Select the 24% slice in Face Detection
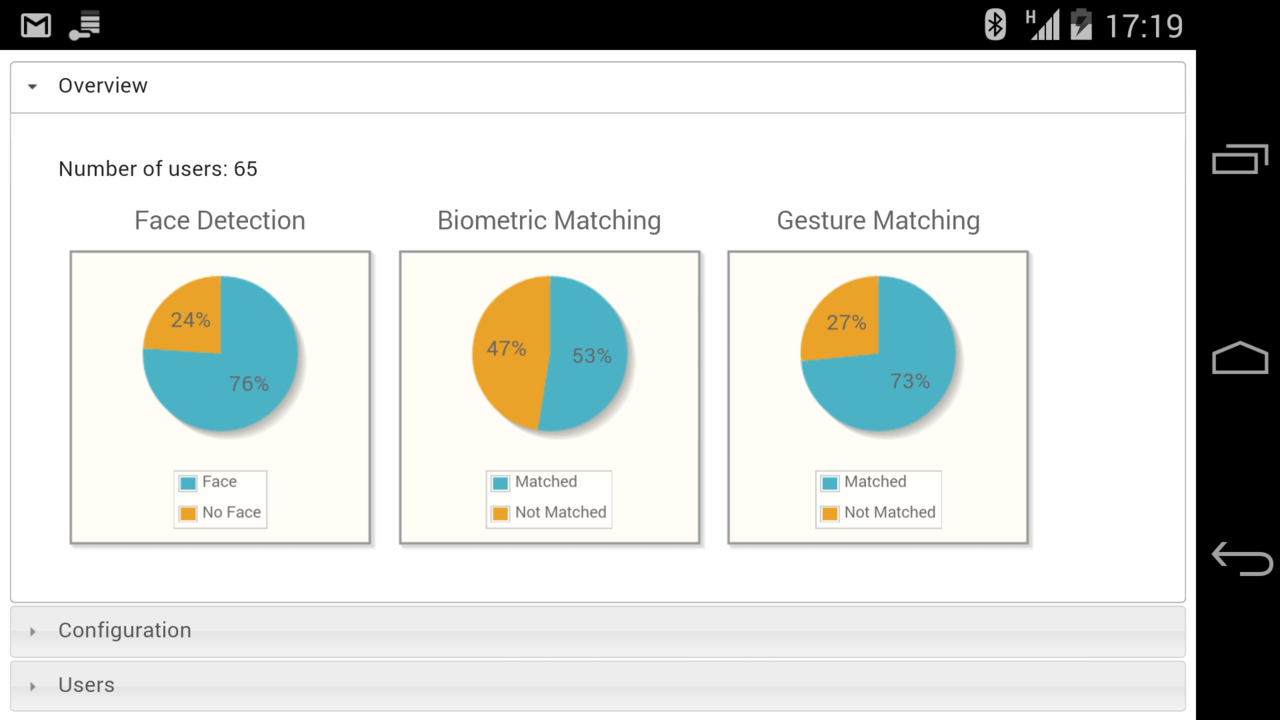1280x720 pixels. (x=188, y=320)
